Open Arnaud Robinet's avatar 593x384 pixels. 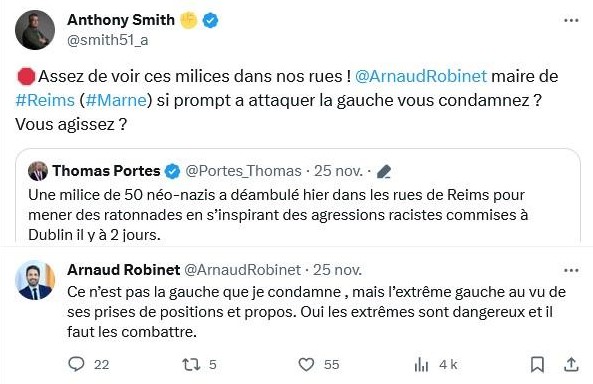35,280
